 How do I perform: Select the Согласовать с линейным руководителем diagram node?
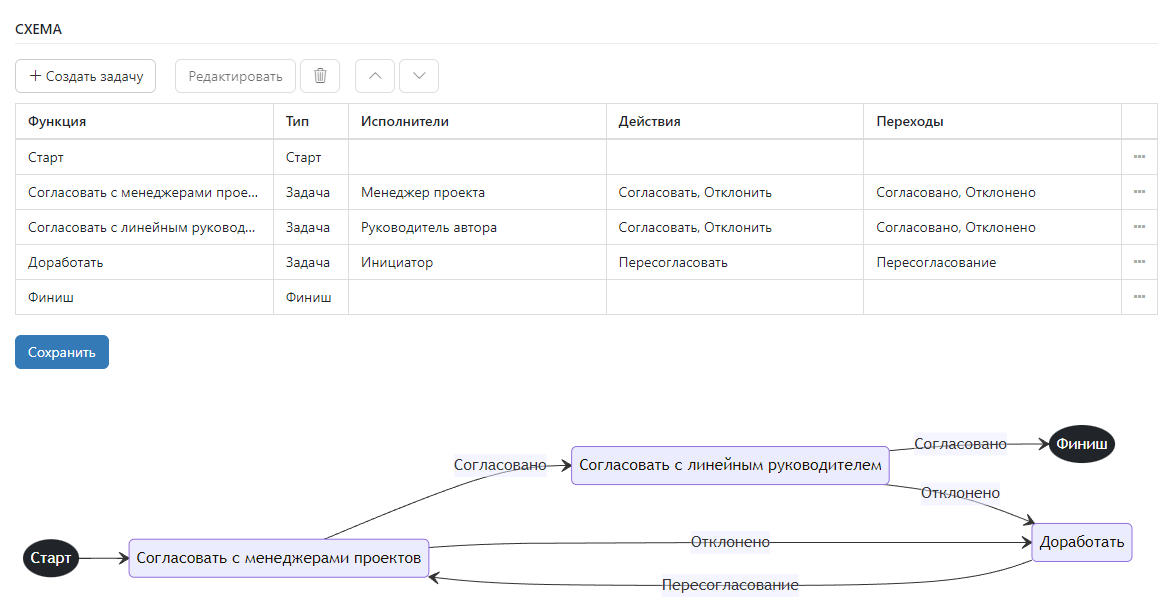[x=730, y=465]
